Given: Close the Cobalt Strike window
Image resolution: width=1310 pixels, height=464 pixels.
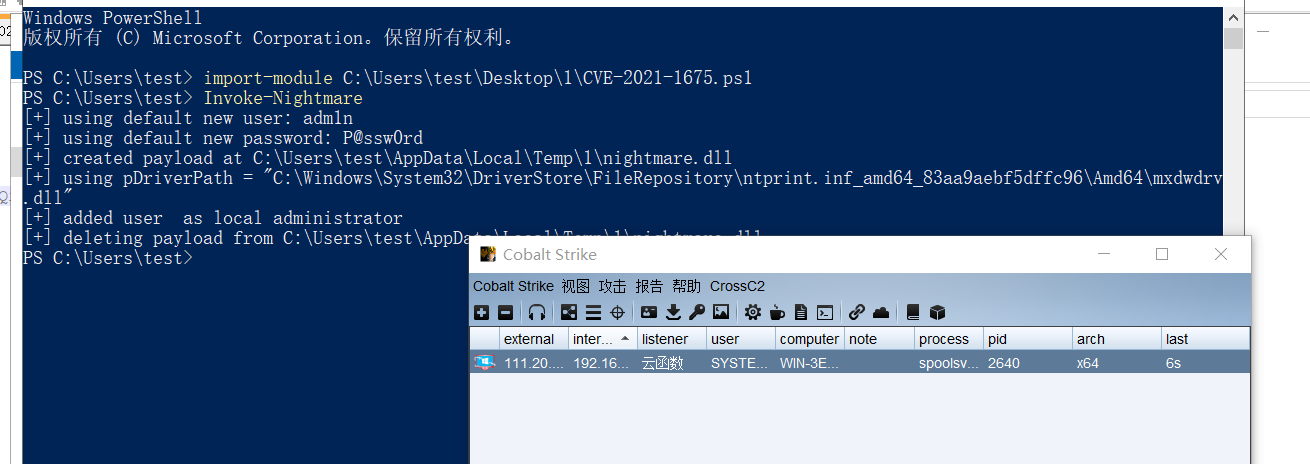Looking at the screenshot, I should click(x=1221, y=254).
